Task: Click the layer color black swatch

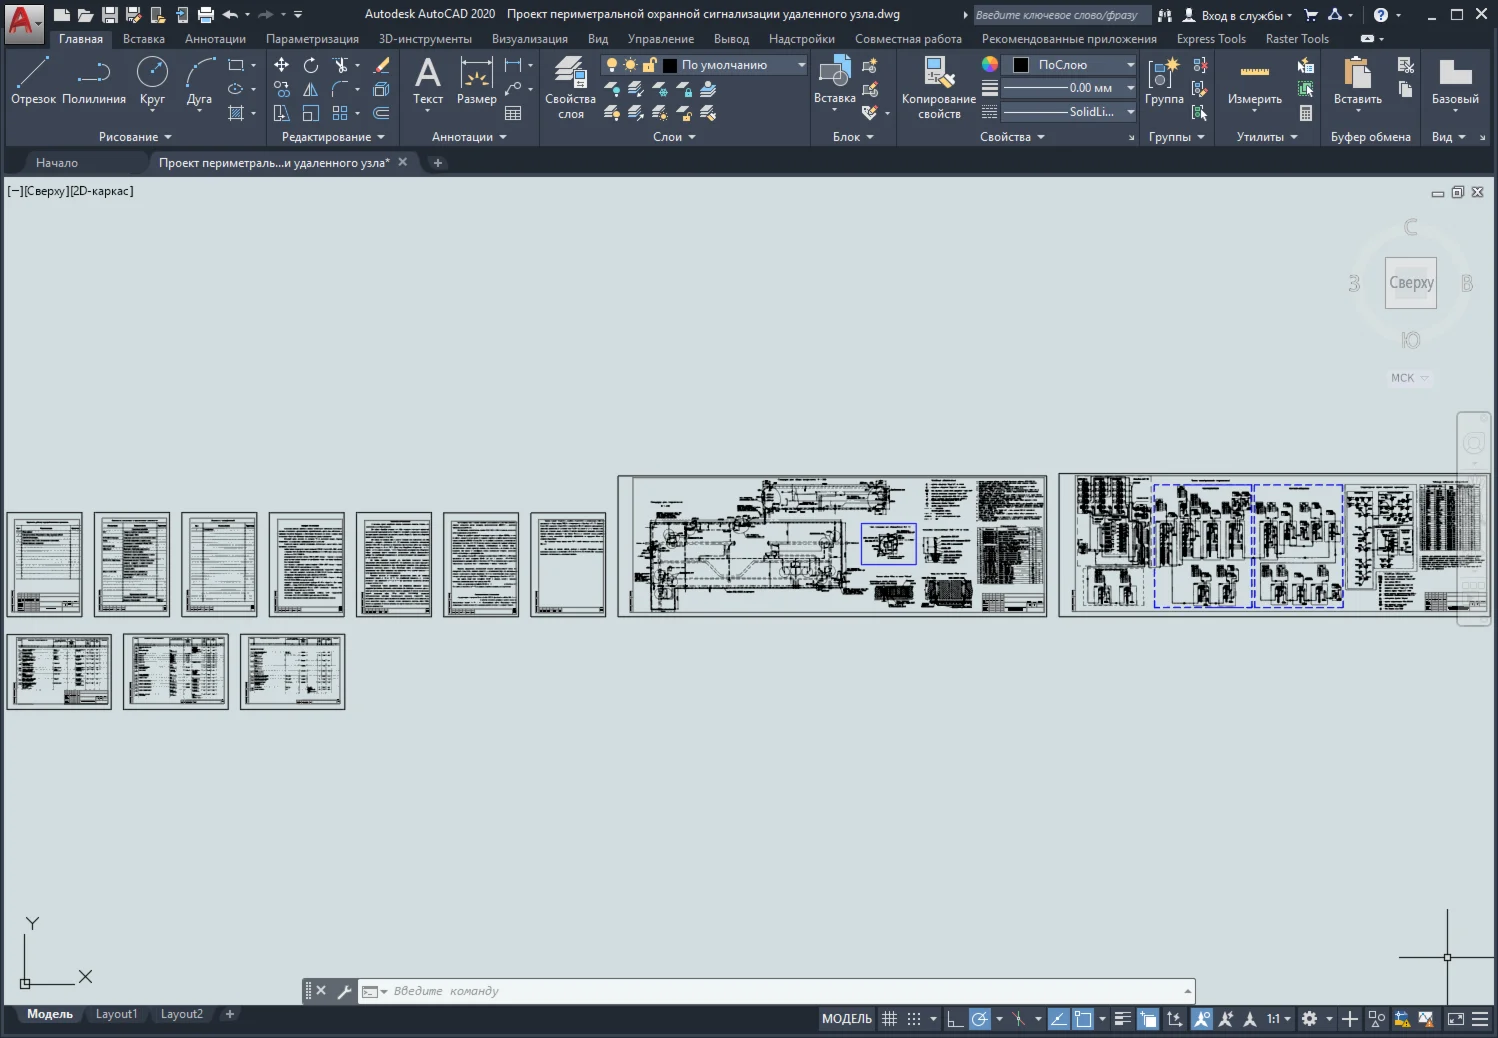Action: click(x=670, y=65)
